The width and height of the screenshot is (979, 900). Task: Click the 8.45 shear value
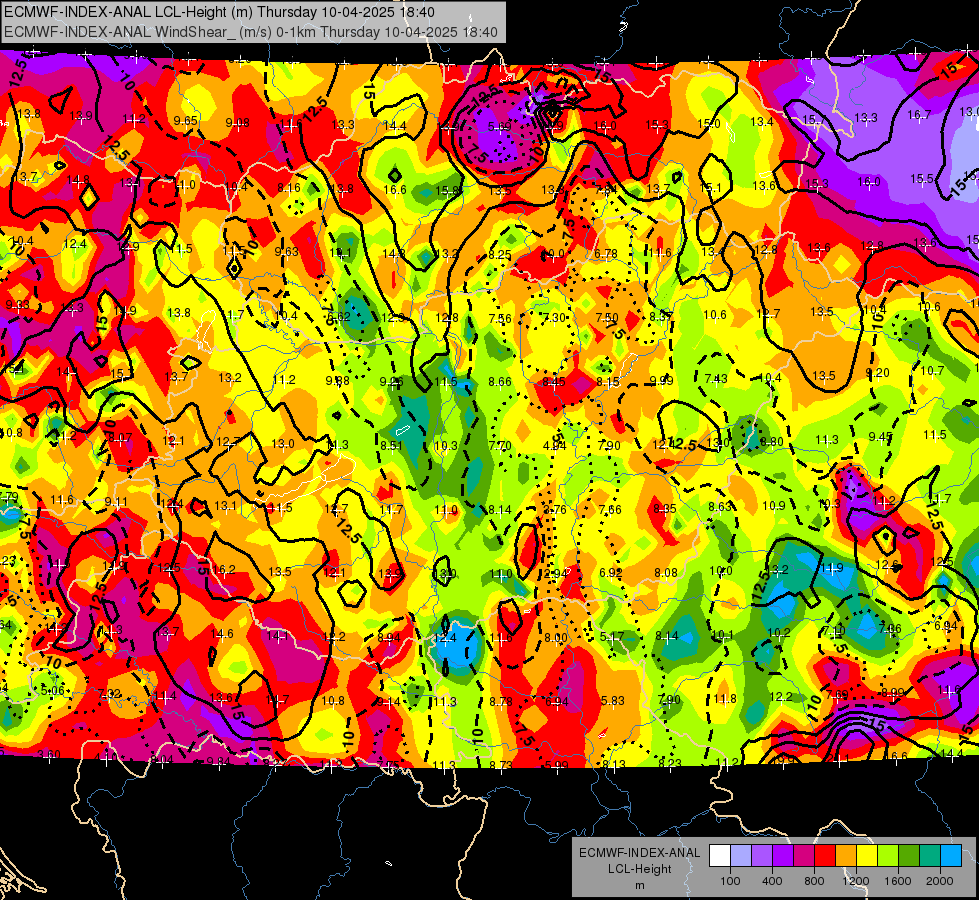(x=554, y=382)
